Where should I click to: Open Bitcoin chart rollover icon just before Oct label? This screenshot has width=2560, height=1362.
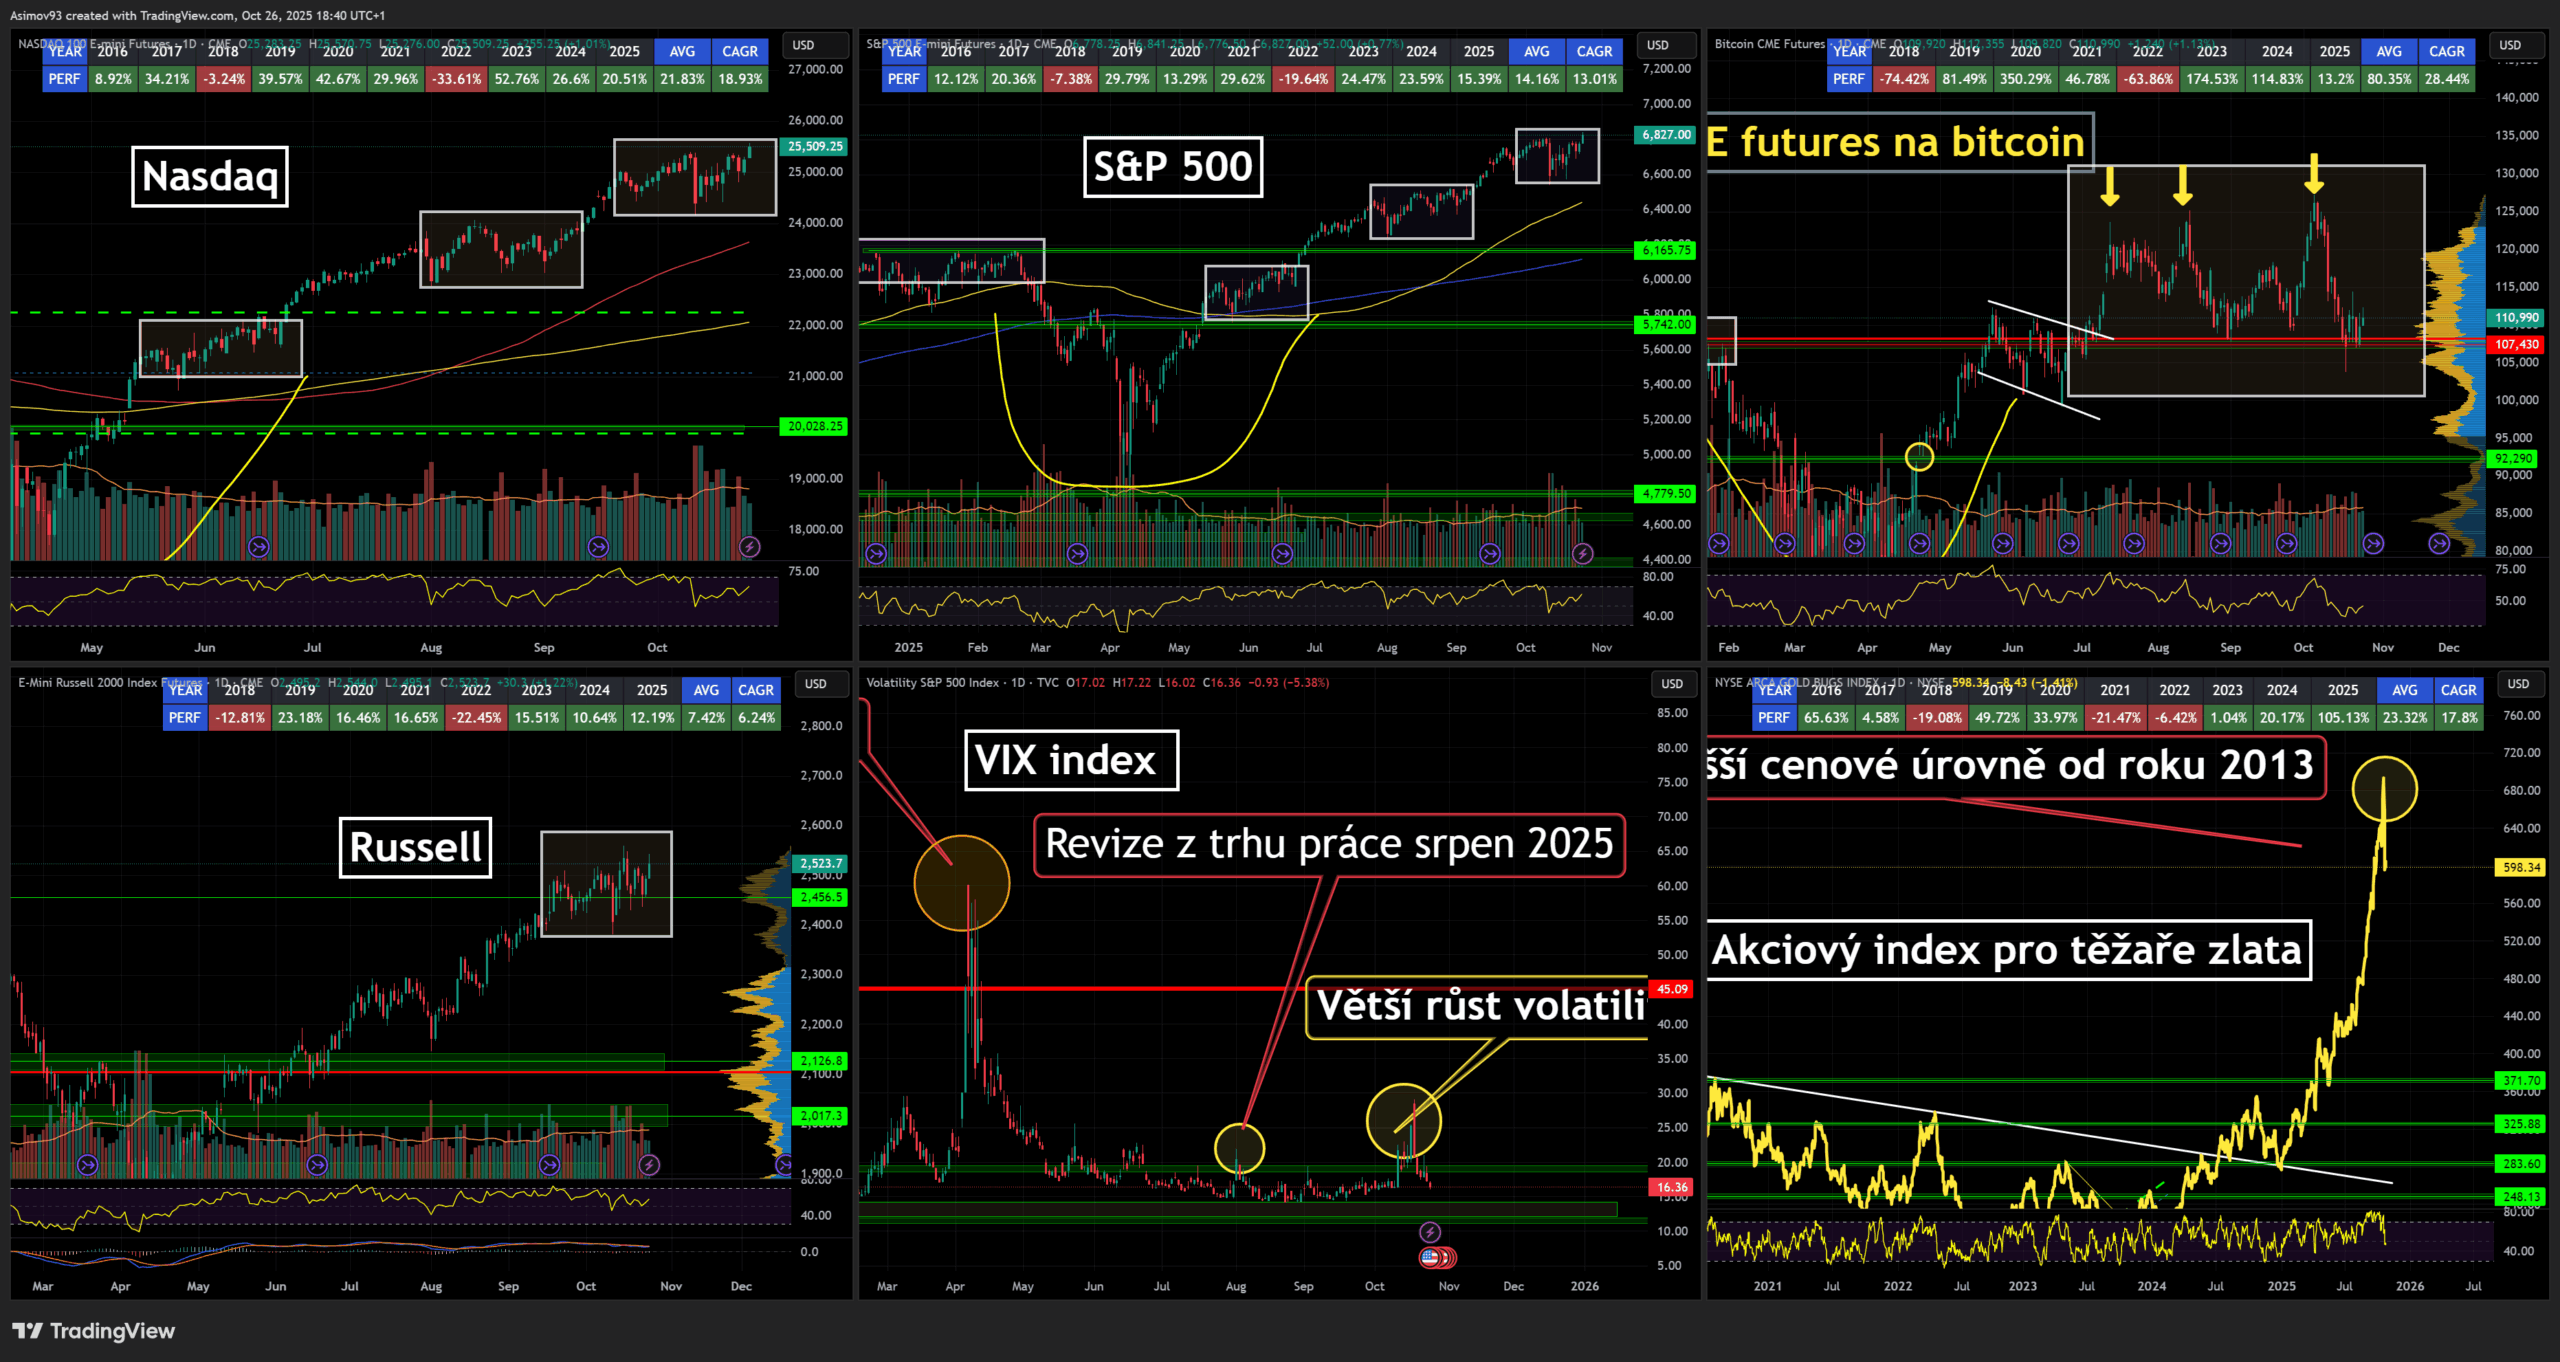2286,543
